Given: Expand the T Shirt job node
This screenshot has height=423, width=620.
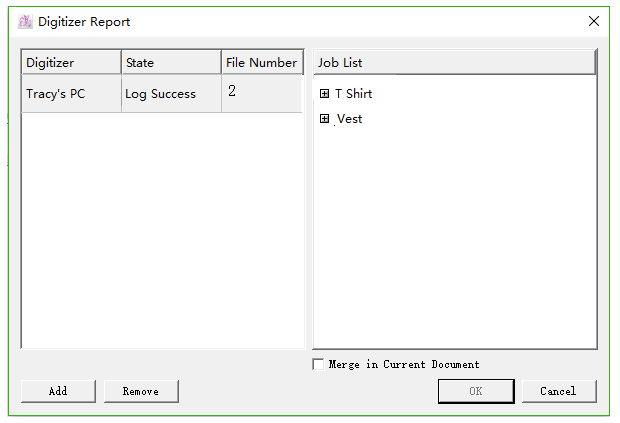Looking at the screenshot, I should click(x=324, y=94).
